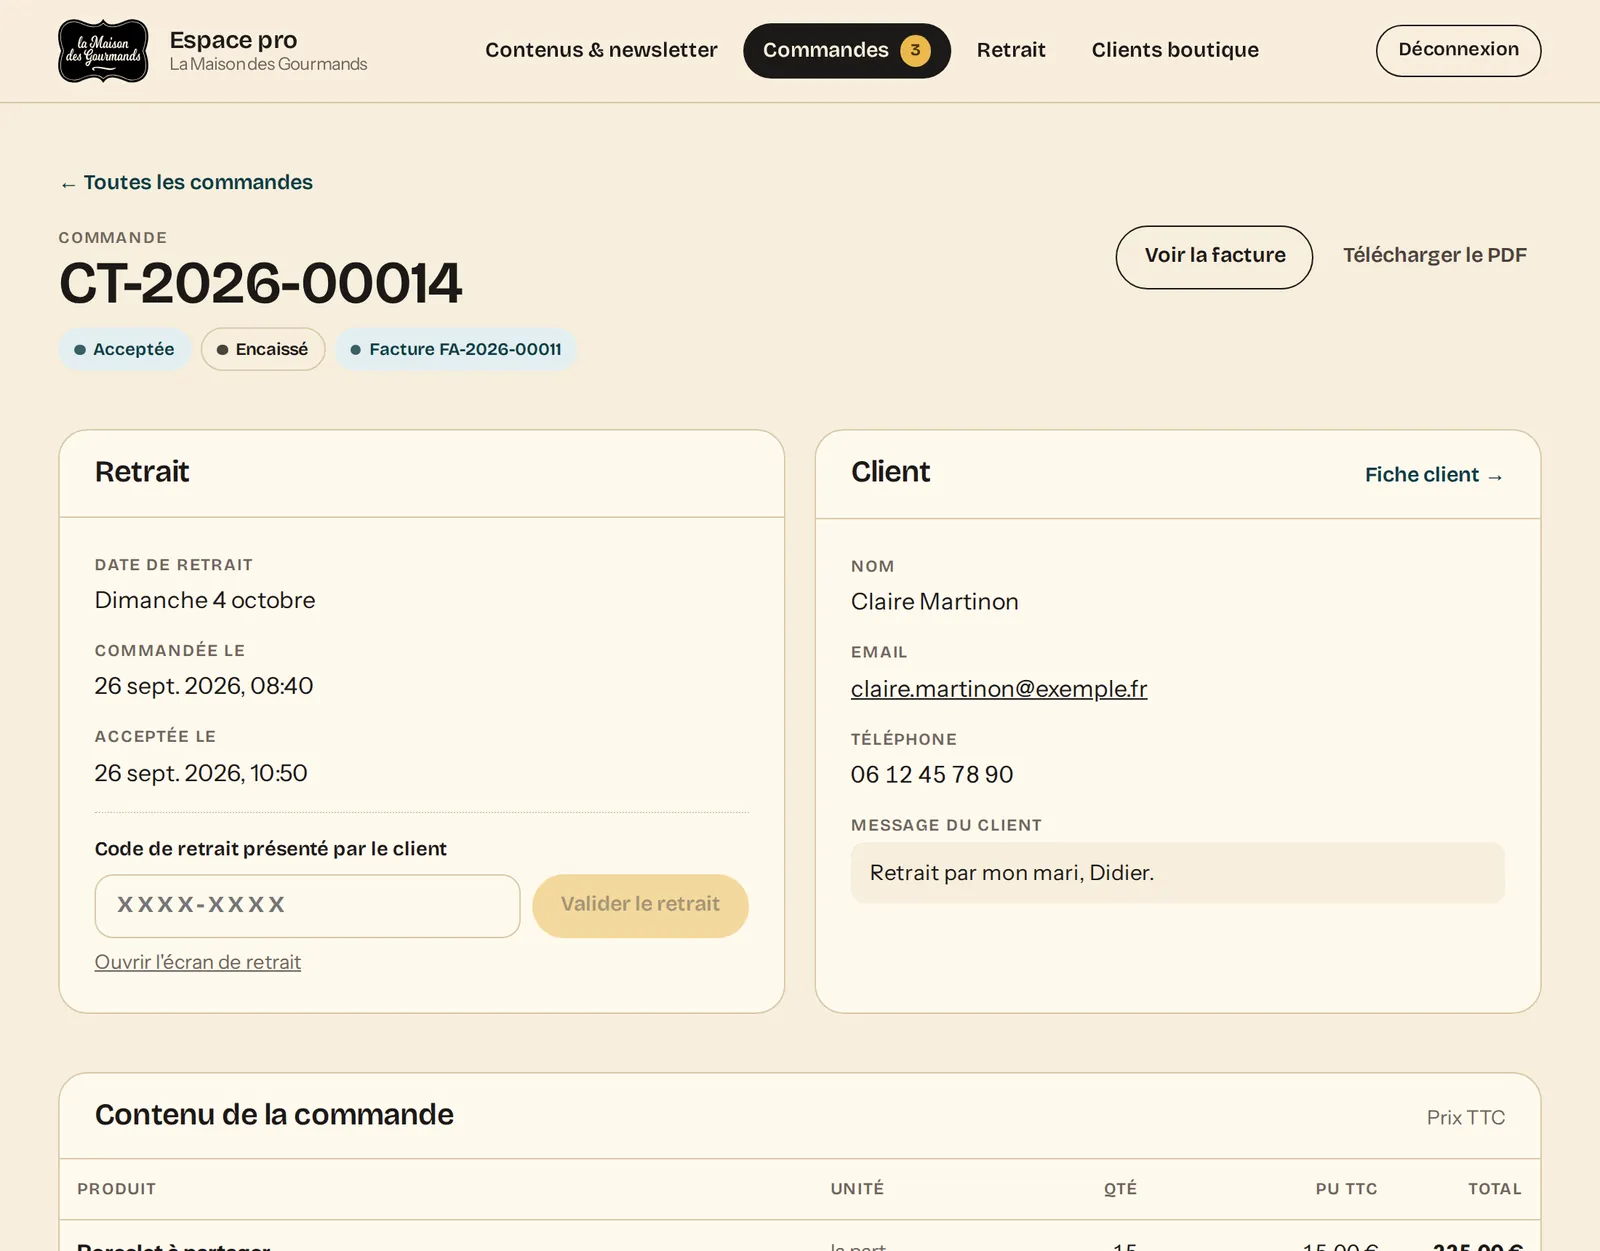Image resolution: width=1600 pixels, height=1251 pixels.
Task: Click Valider le retrait button
Action: 640,906
